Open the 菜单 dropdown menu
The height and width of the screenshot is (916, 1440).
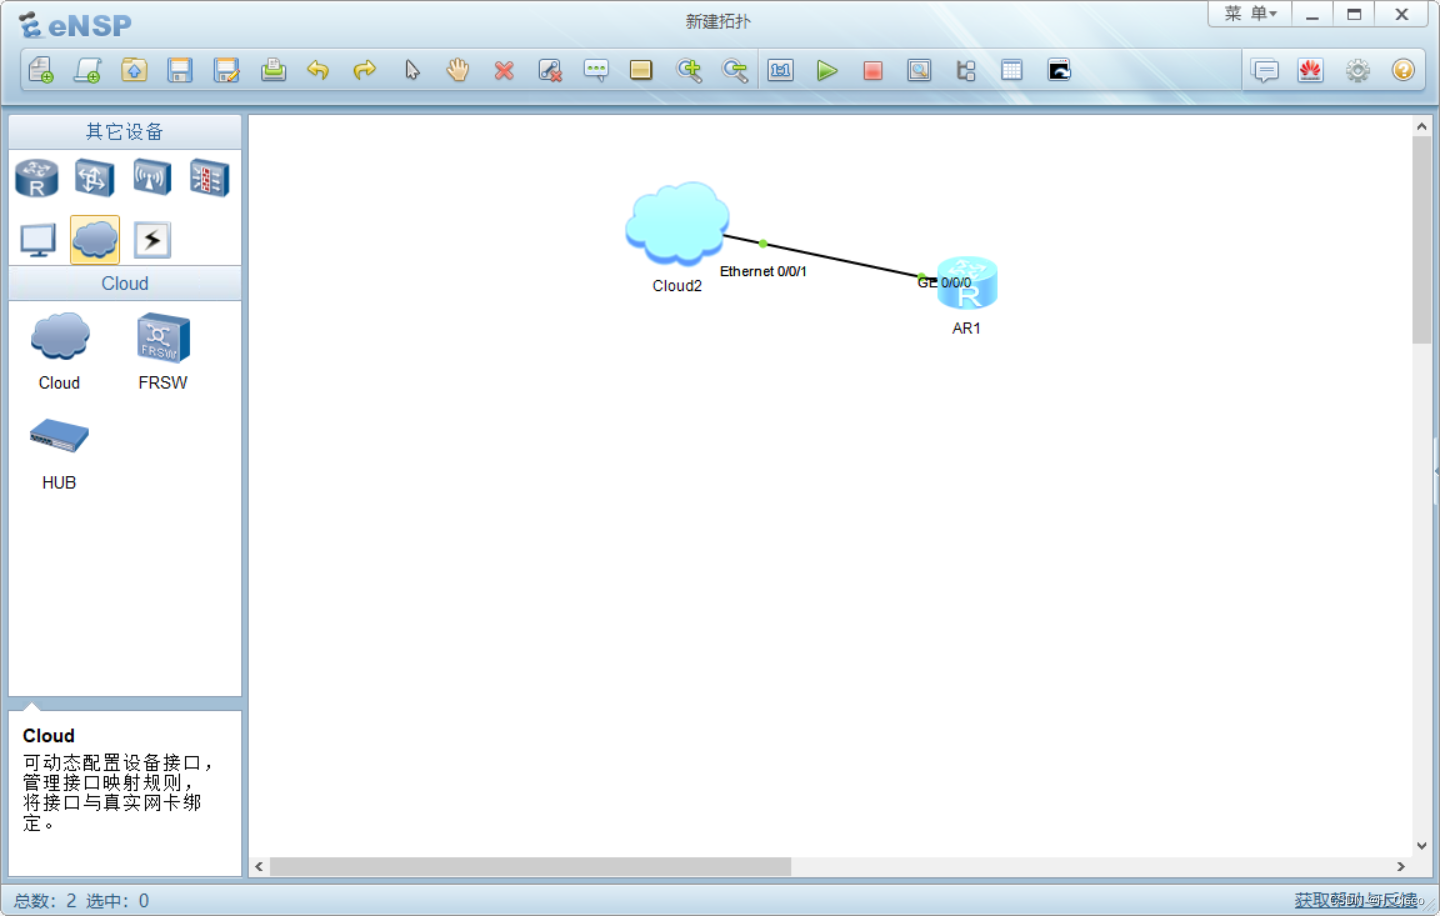tap(1250, 14)
